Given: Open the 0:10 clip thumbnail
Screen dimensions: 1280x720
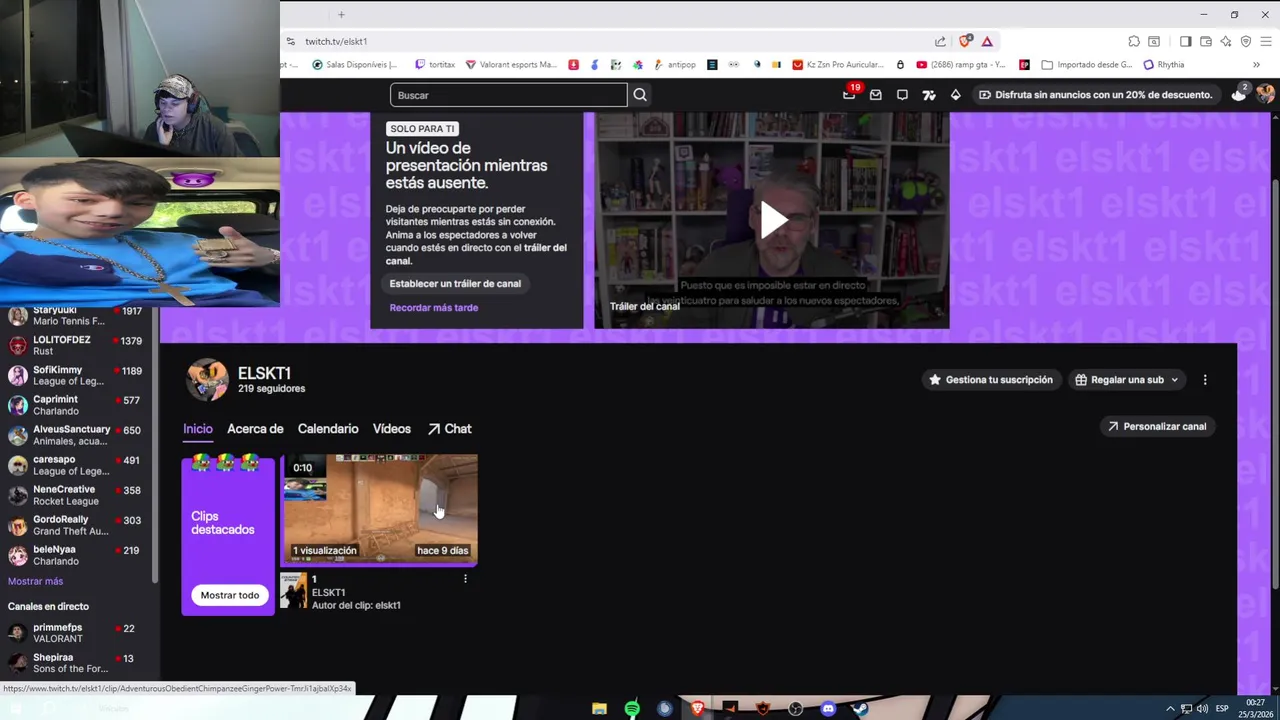Looking at the screenshot, I should pos(379,509).
